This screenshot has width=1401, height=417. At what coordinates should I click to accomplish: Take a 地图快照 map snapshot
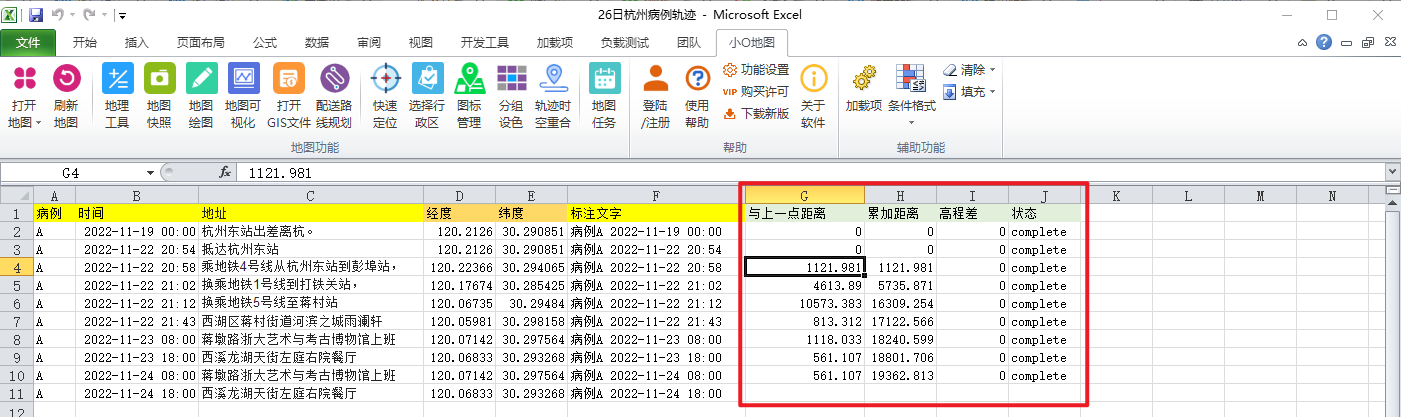pos(159,97)
